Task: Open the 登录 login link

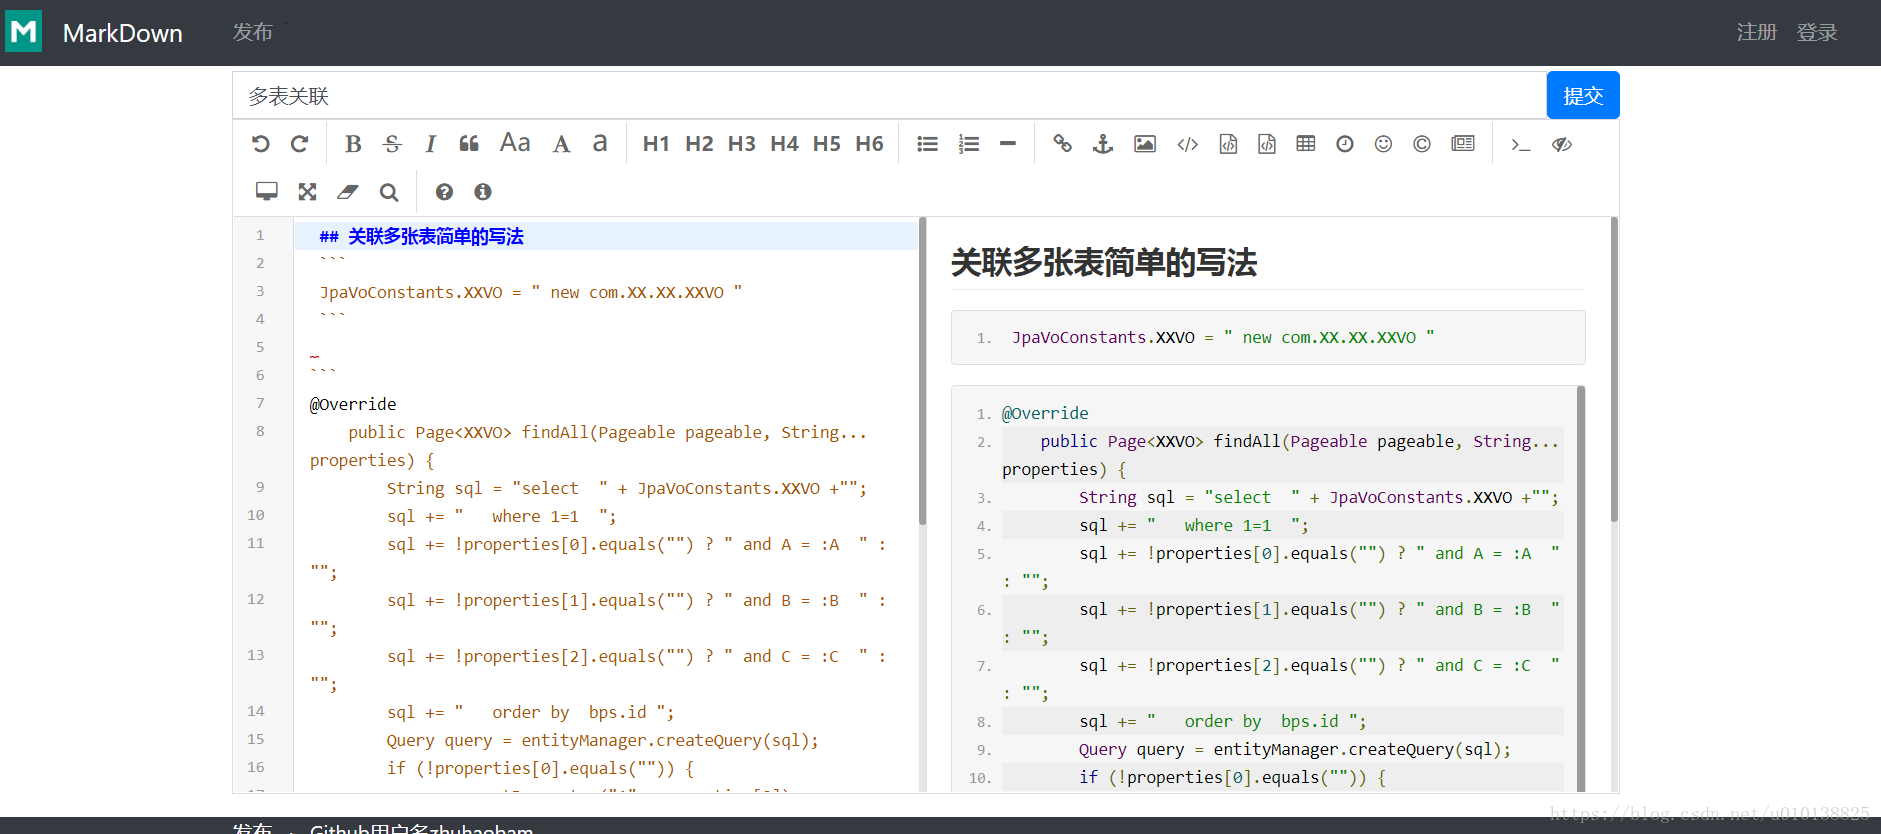Action: pyautogui.click(x=1817, y=32)
